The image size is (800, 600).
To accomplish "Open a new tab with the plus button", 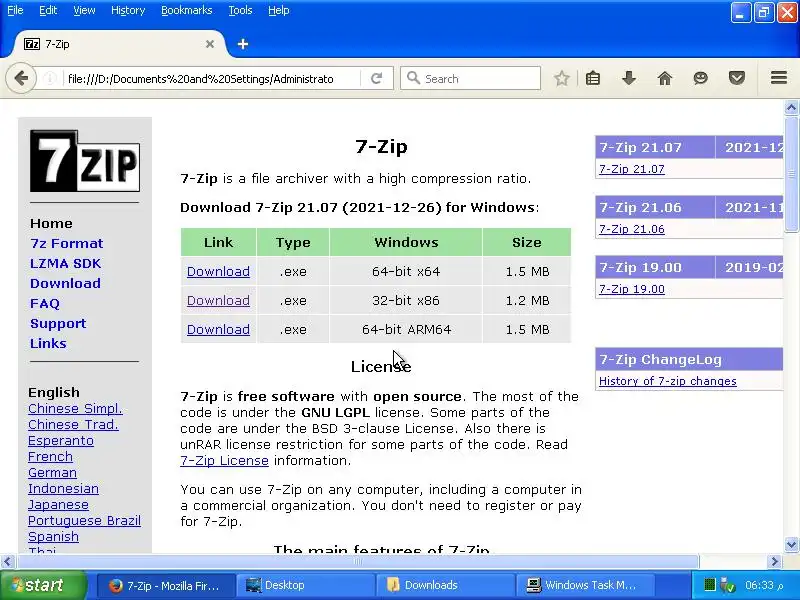I will click(x=243, y=44).
